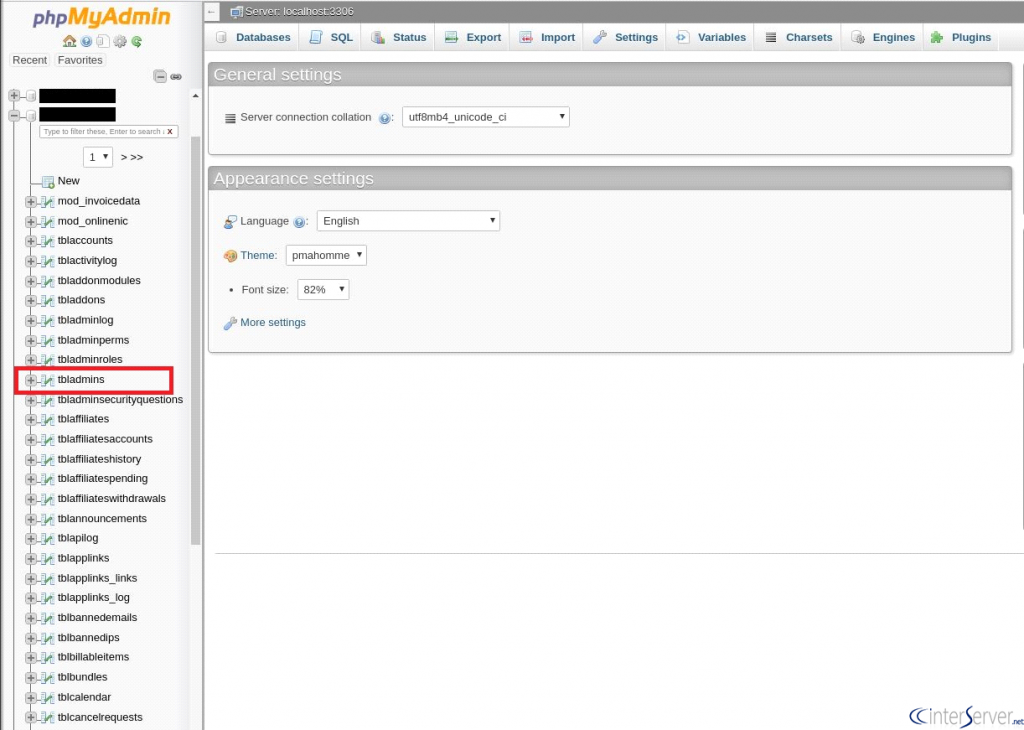Click the Home icon under phpMyAdmin logo
The width and height of the screenshot is (1024, 730).
pos(69,41)
